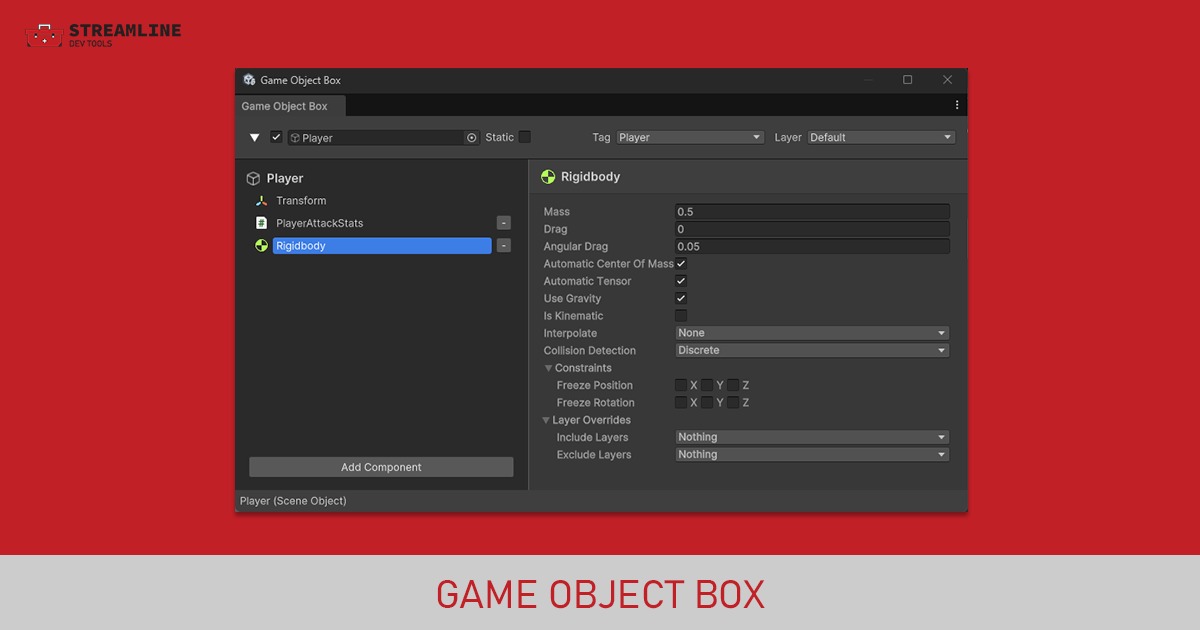Open the window options kebab menu
1200x630 pixels.
[x=956, y=104]
